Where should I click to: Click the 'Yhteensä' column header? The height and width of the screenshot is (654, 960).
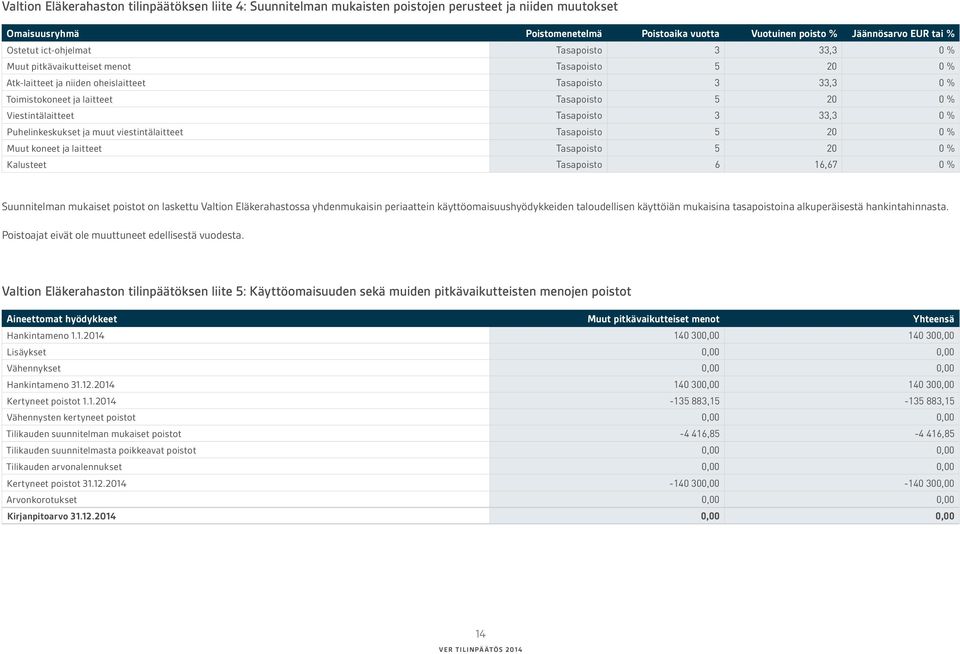click(x=933, y=319)
